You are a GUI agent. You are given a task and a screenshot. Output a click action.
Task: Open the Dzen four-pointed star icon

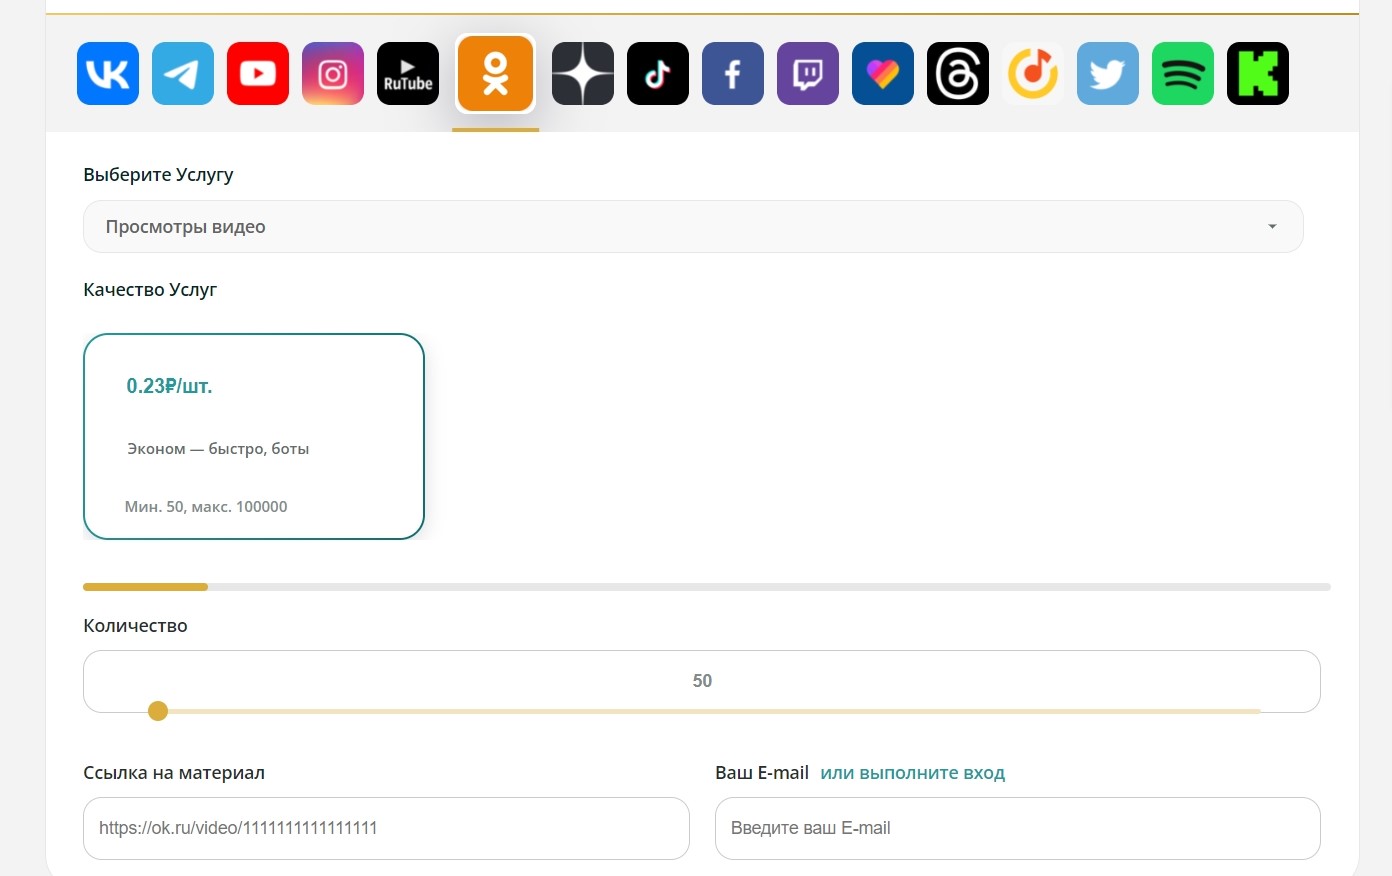[x=583, y=73]
